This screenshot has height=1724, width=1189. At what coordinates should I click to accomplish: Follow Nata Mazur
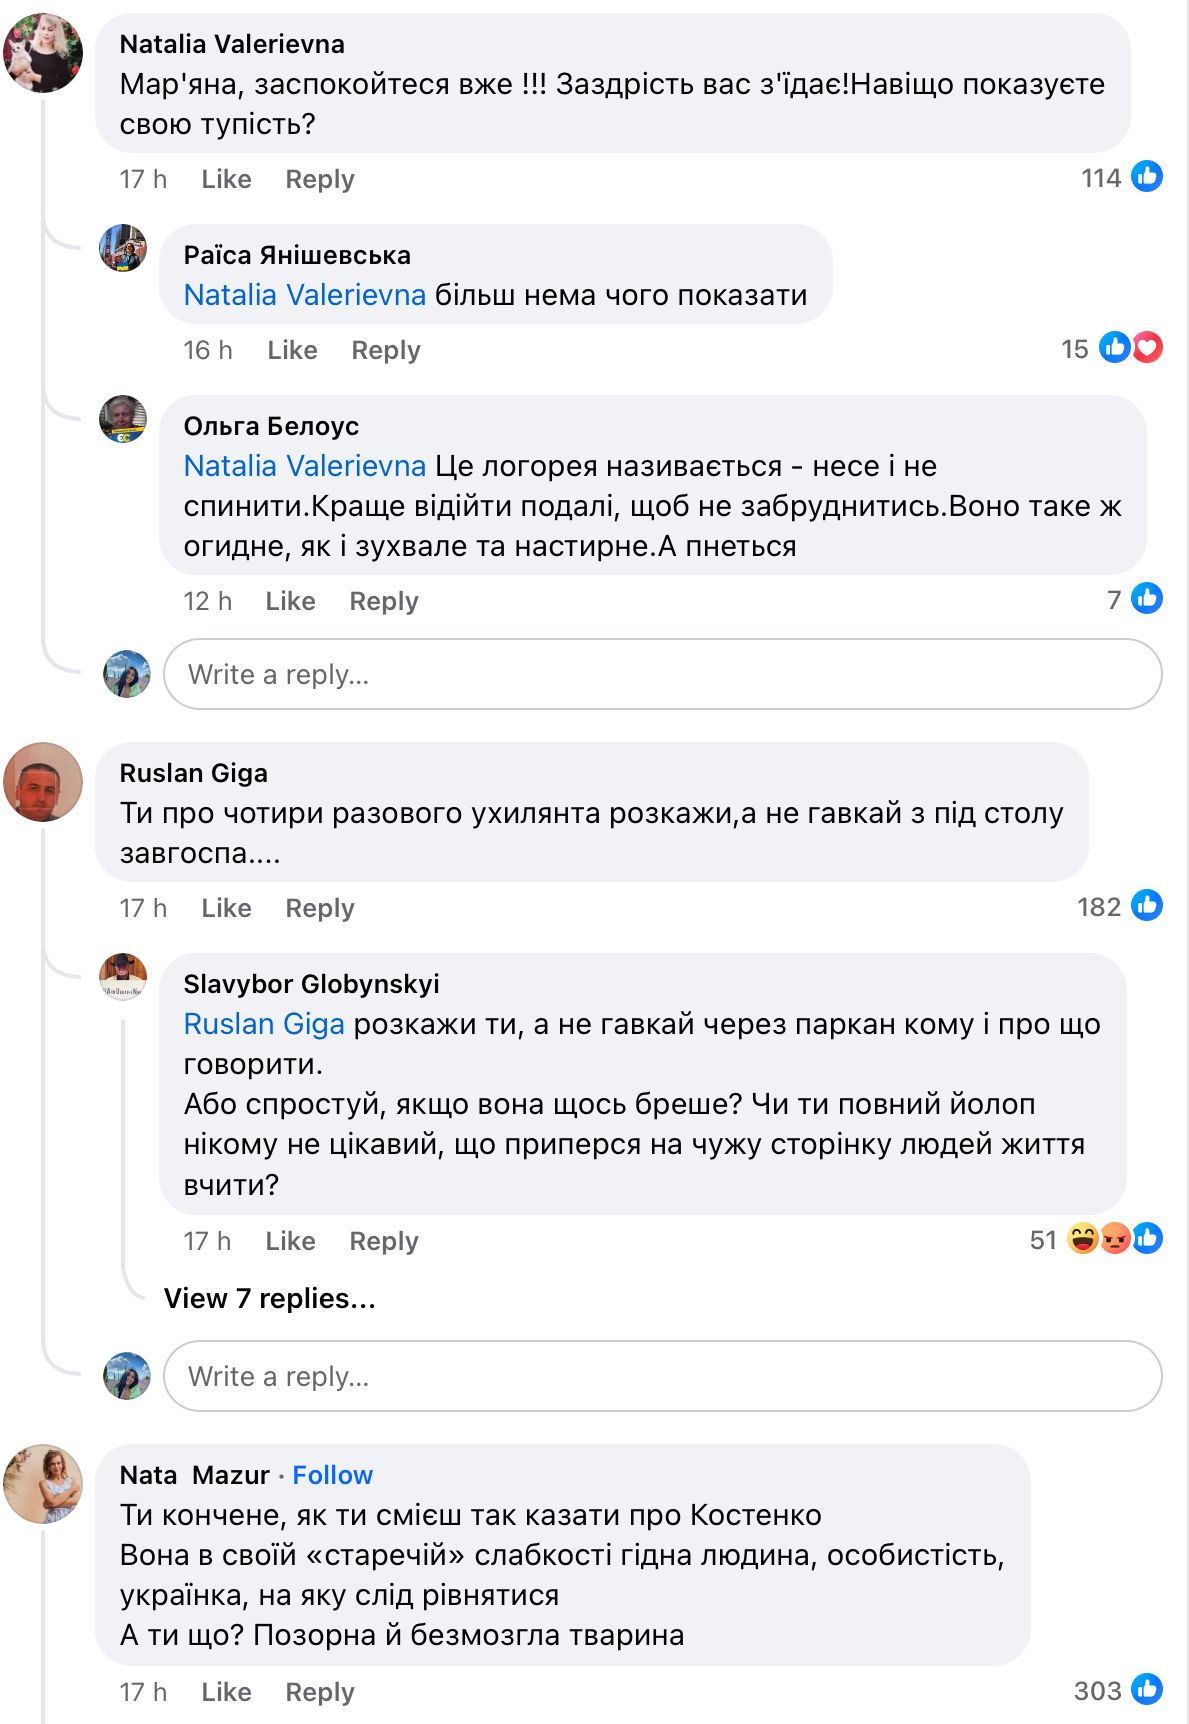(x=332, y=1475)
